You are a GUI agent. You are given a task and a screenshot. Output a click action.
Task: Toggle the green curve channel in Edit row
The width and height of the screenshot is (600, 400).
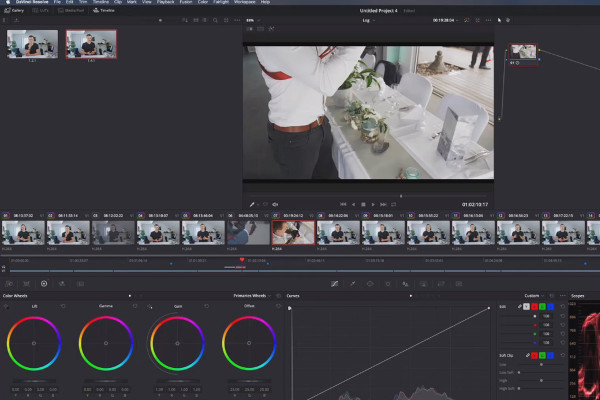pyautogui.click(x=542, y=307)
